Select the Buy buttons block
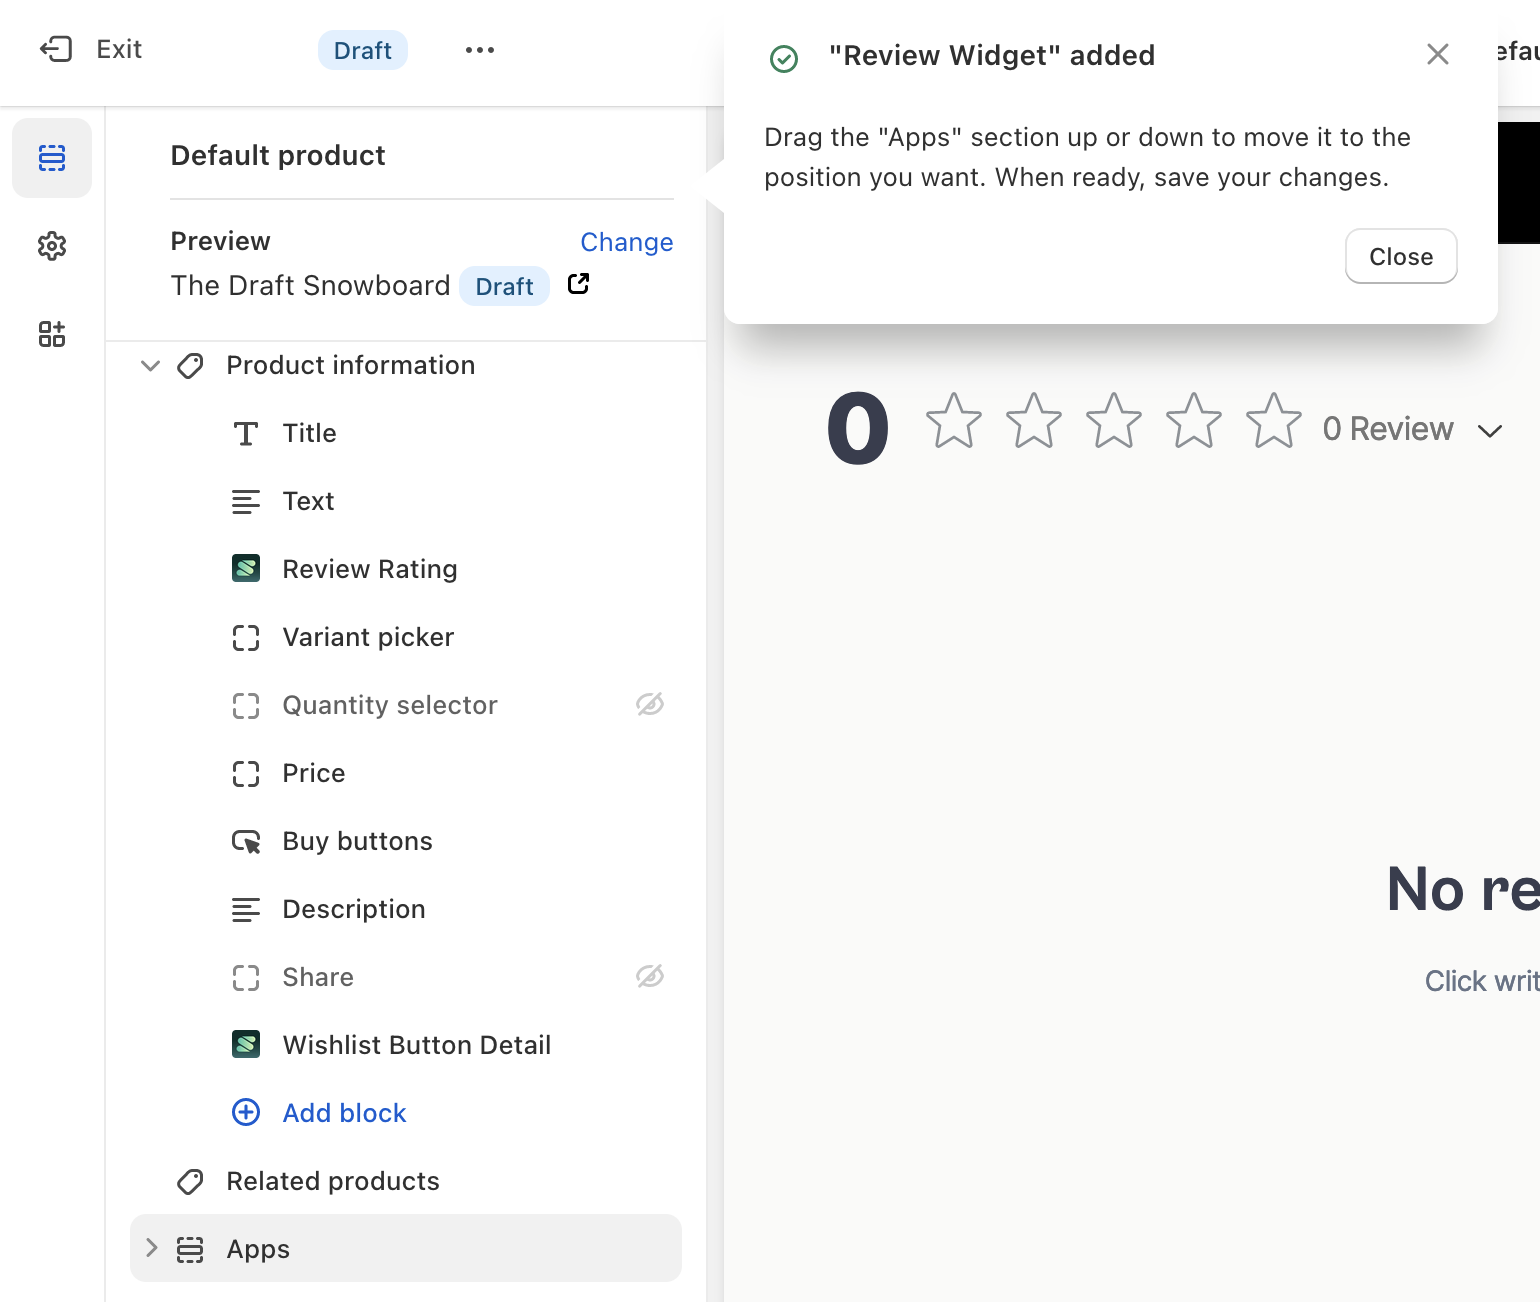The width and height of the screenshot is (1540, 1302). tap(357, 841)
